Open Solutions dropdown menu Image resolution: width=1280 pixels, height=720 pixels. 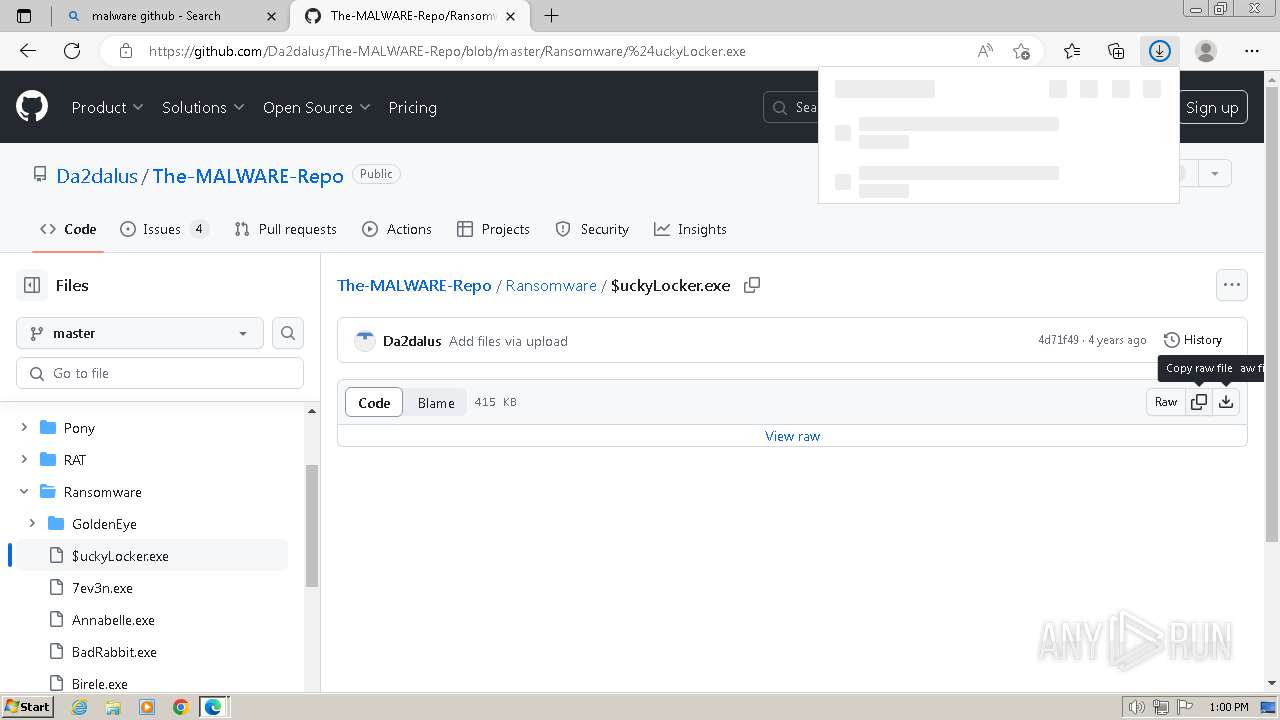(x=203, y=107)
